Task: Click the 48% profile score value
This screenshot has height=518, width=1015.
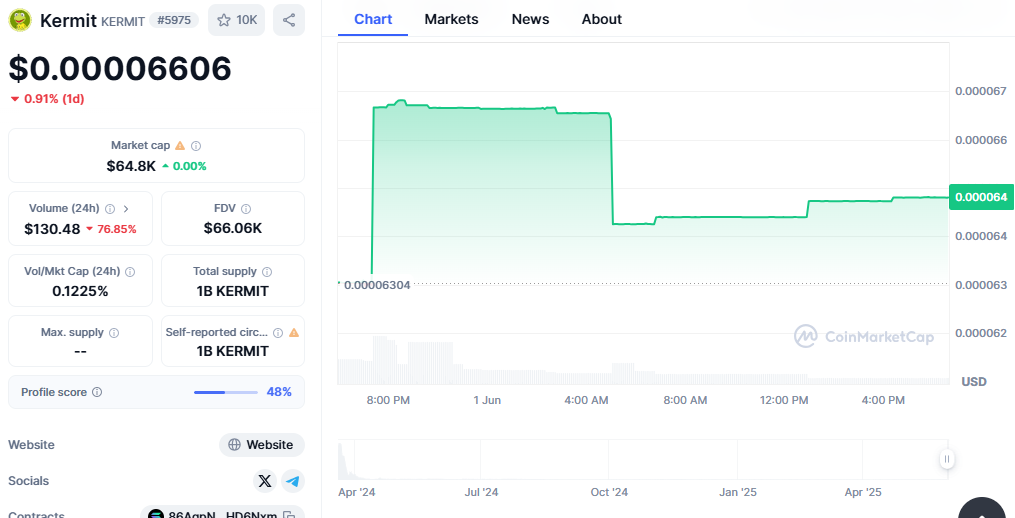Action: 279,392
